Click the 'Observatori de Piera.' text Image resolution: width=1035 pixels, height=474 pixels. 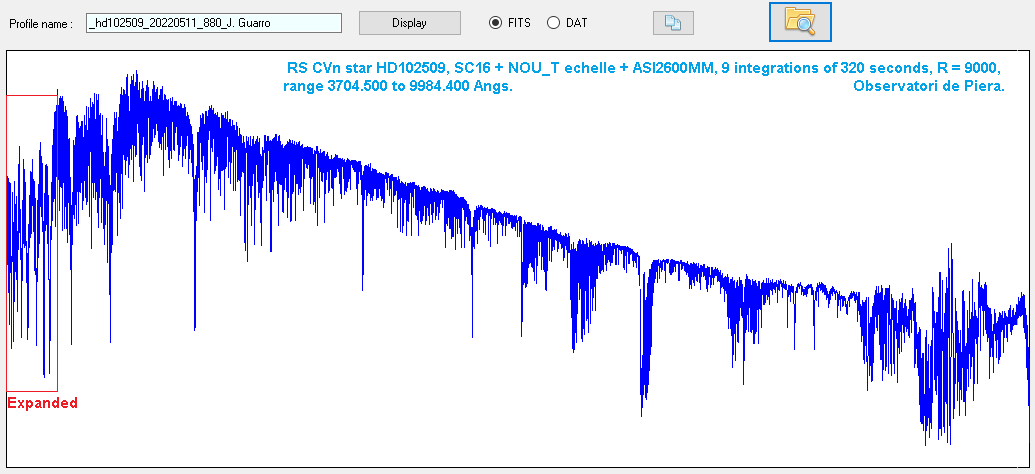(928, 87)
